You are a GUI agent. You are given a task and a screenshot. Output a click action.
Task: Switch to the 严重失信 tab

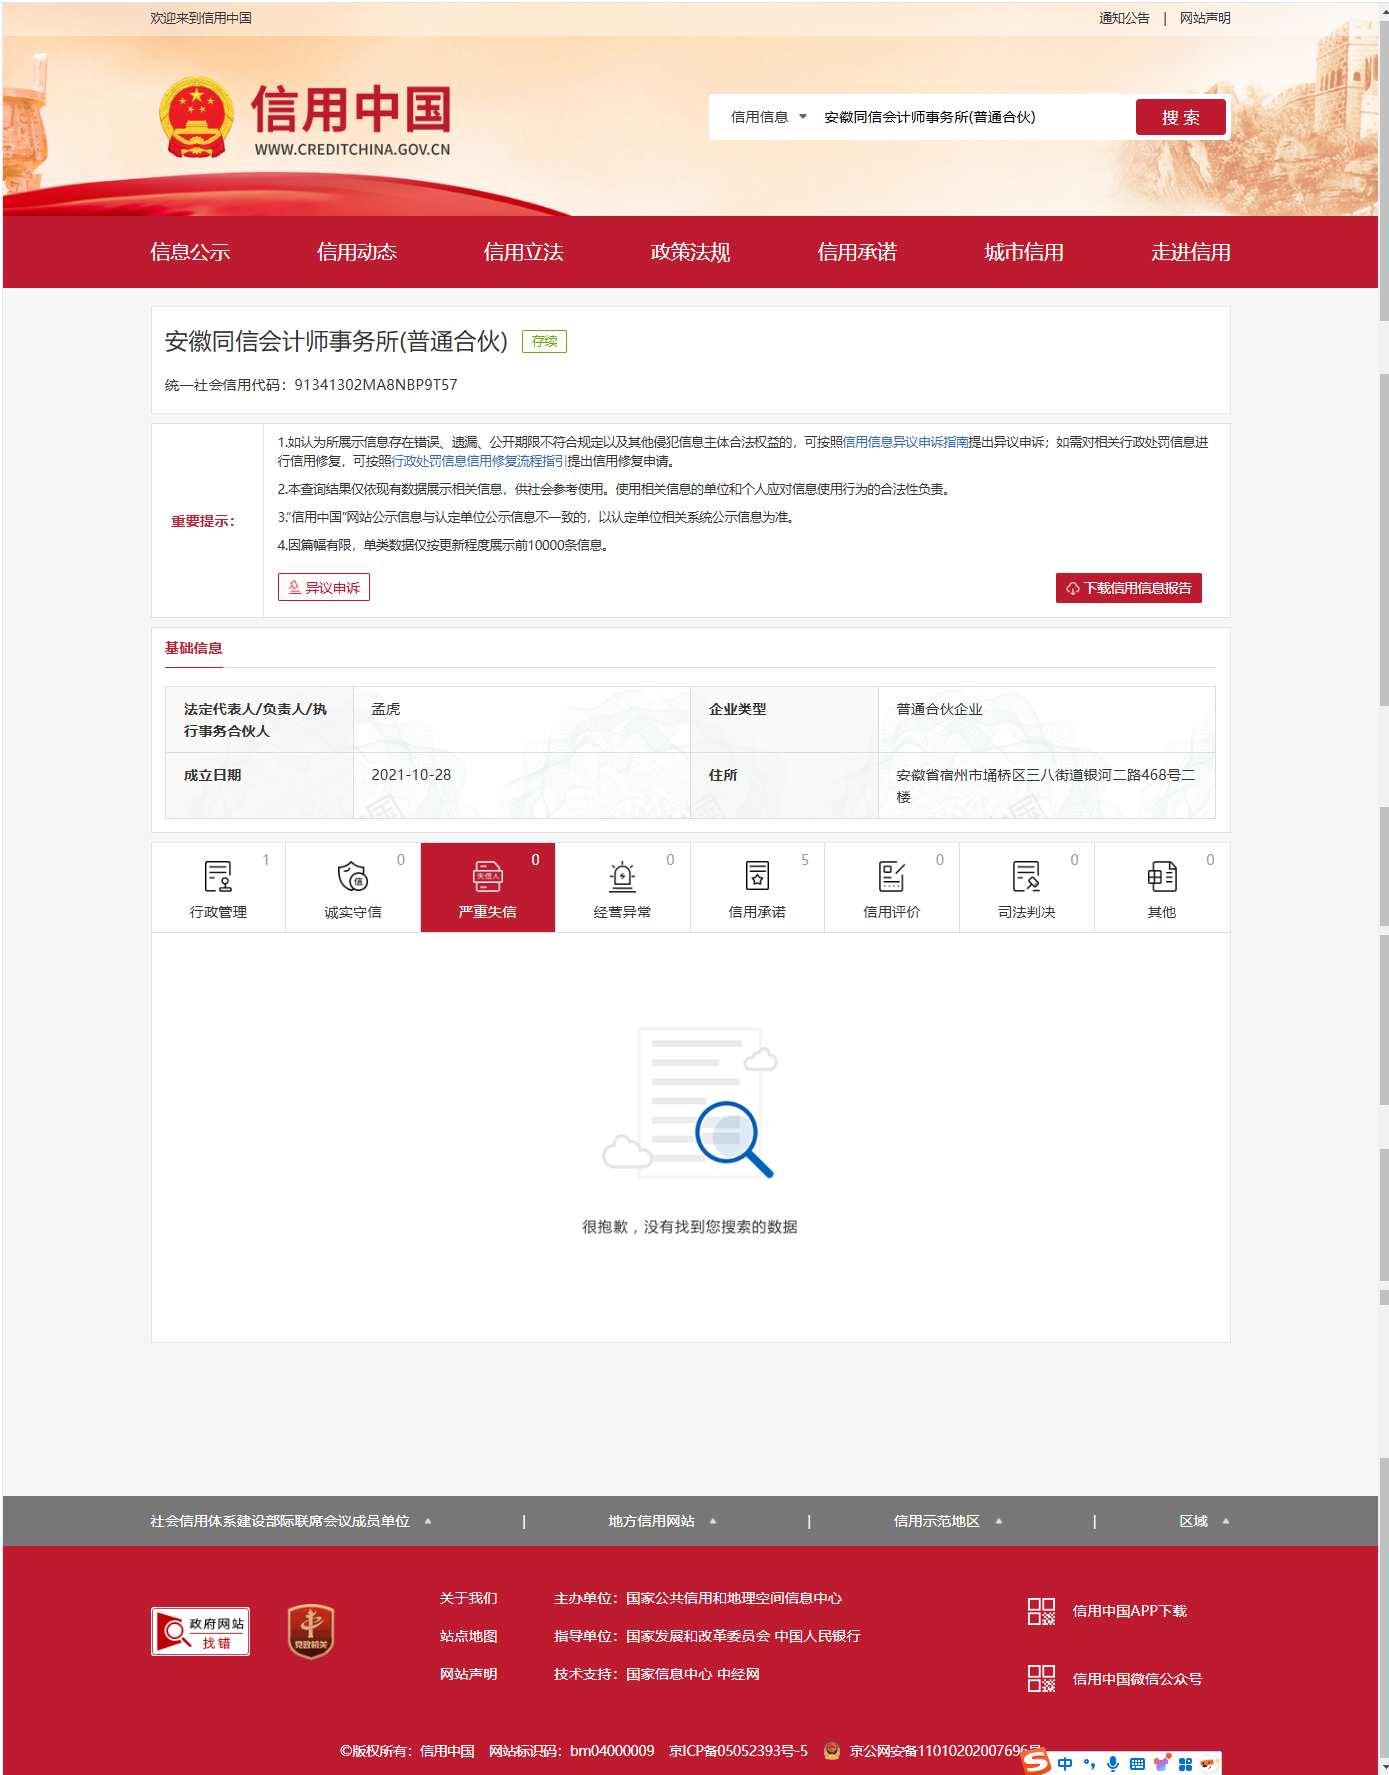point(487,888)
